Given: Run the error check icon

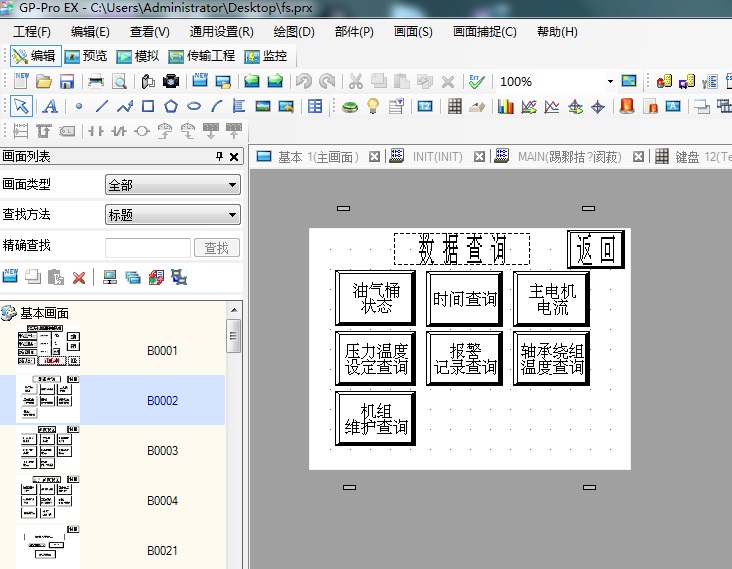Looking at the screenshot, I should [477, 81].
